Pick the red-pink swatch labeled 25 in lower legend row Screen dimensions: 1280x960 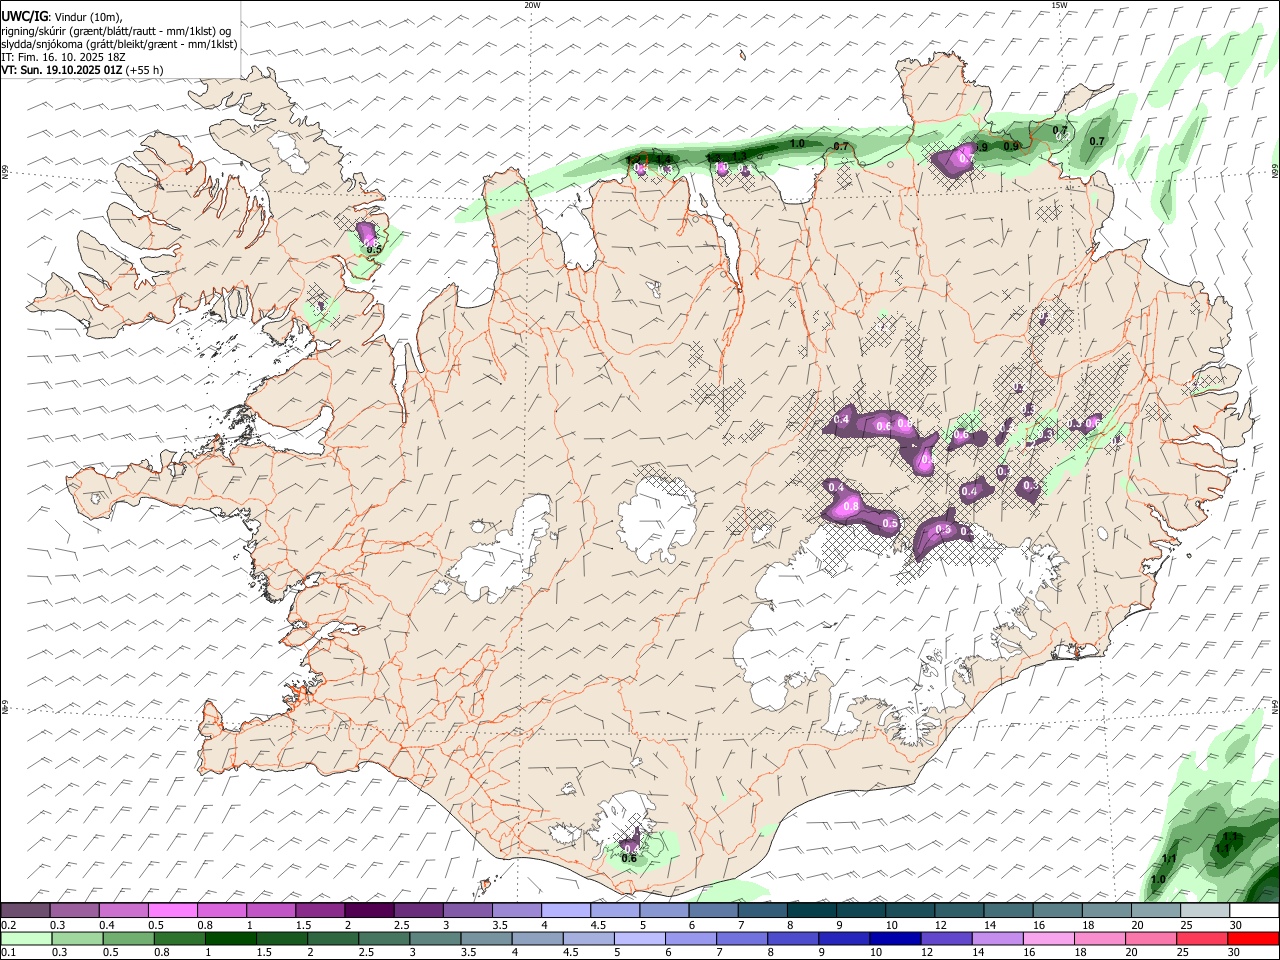point(1203,938)
